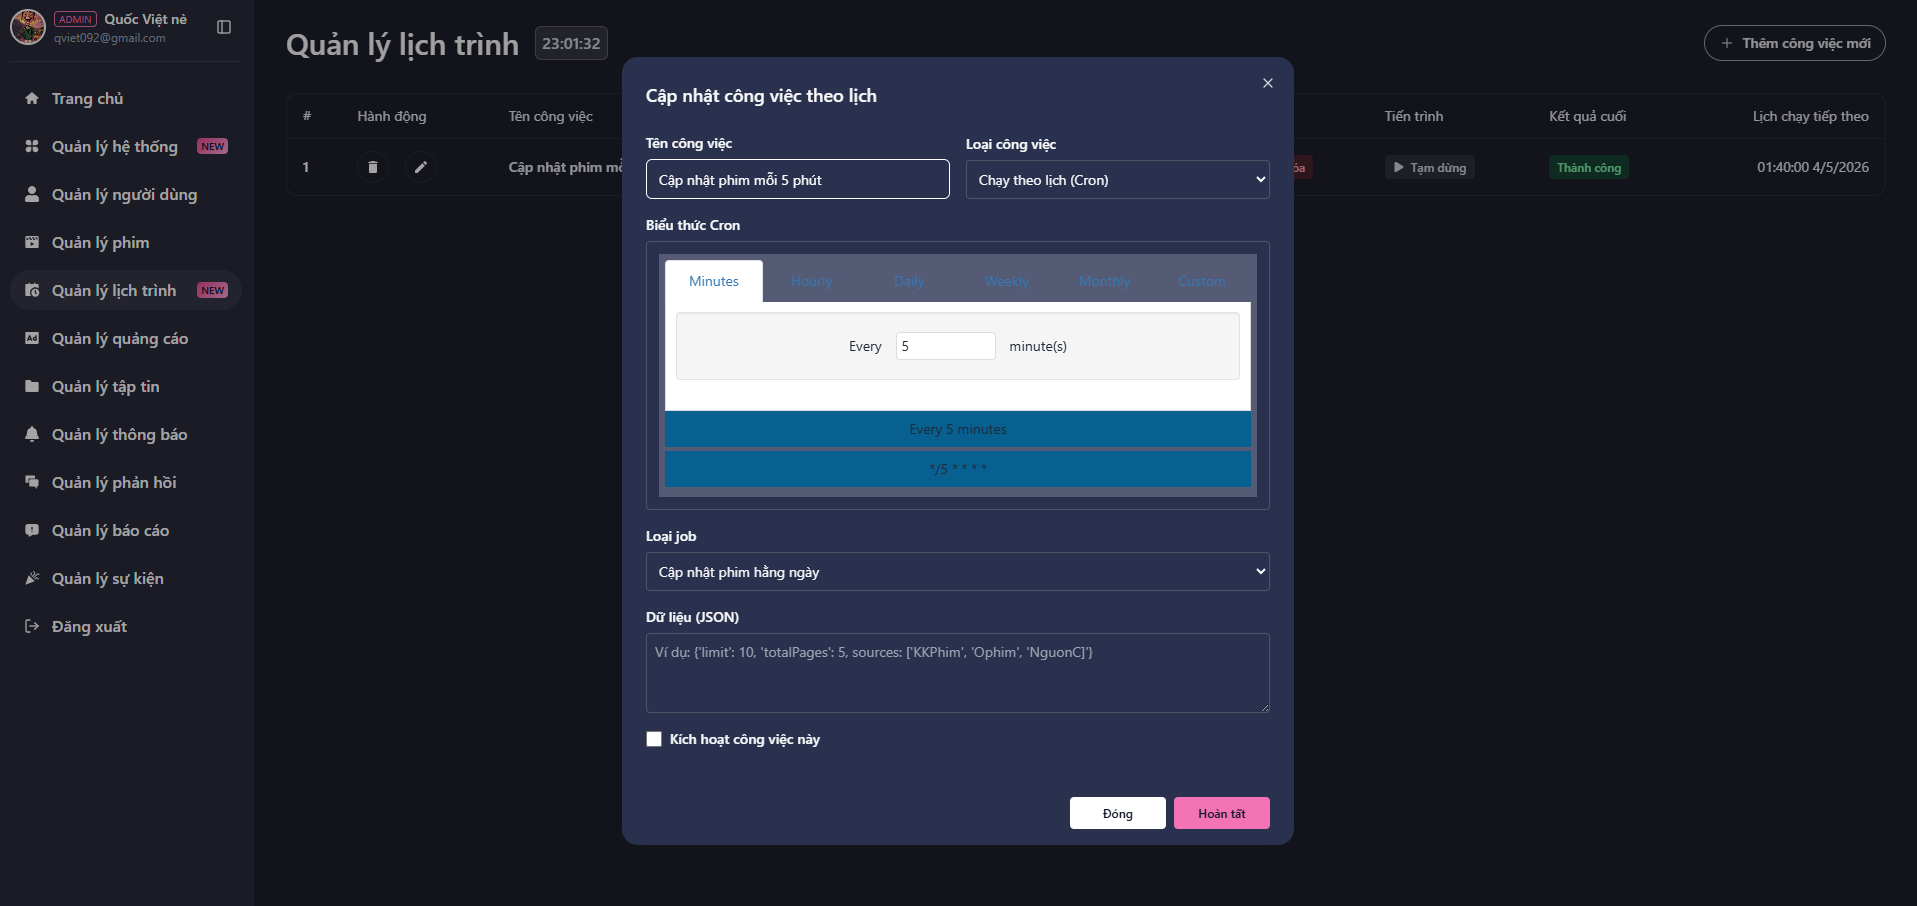
Task: Click Tạm dừng button in row 1
Action: pyautogui.click(x=1430, y=168)
